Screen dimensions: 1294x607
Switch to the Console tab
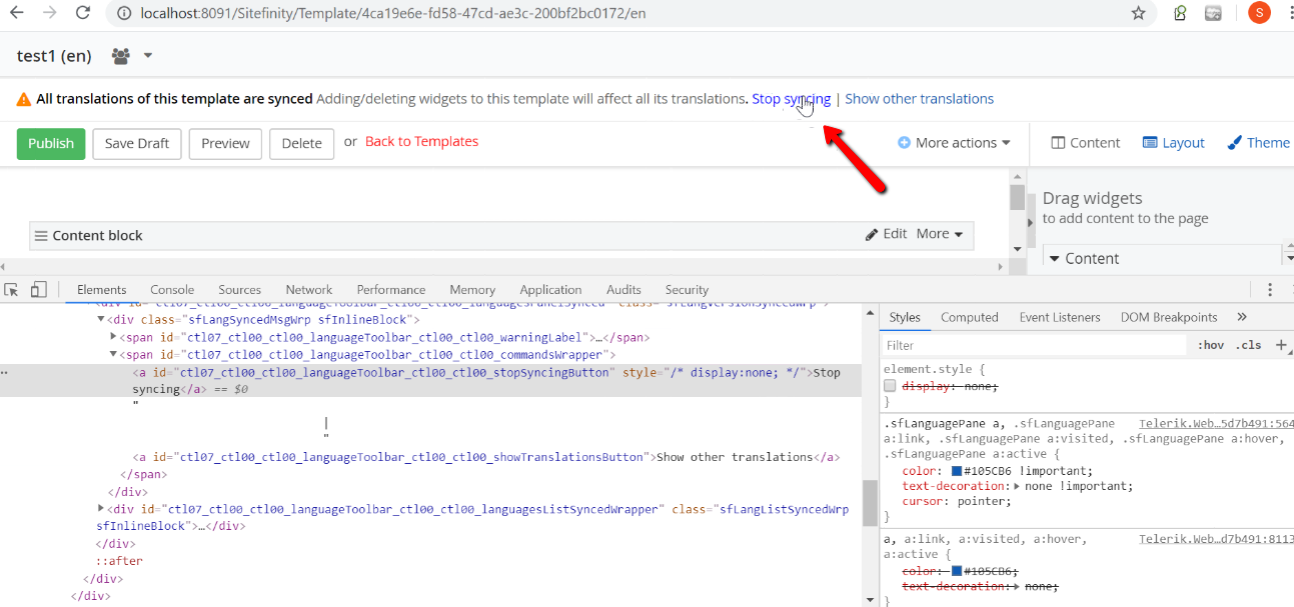(172, 290)
